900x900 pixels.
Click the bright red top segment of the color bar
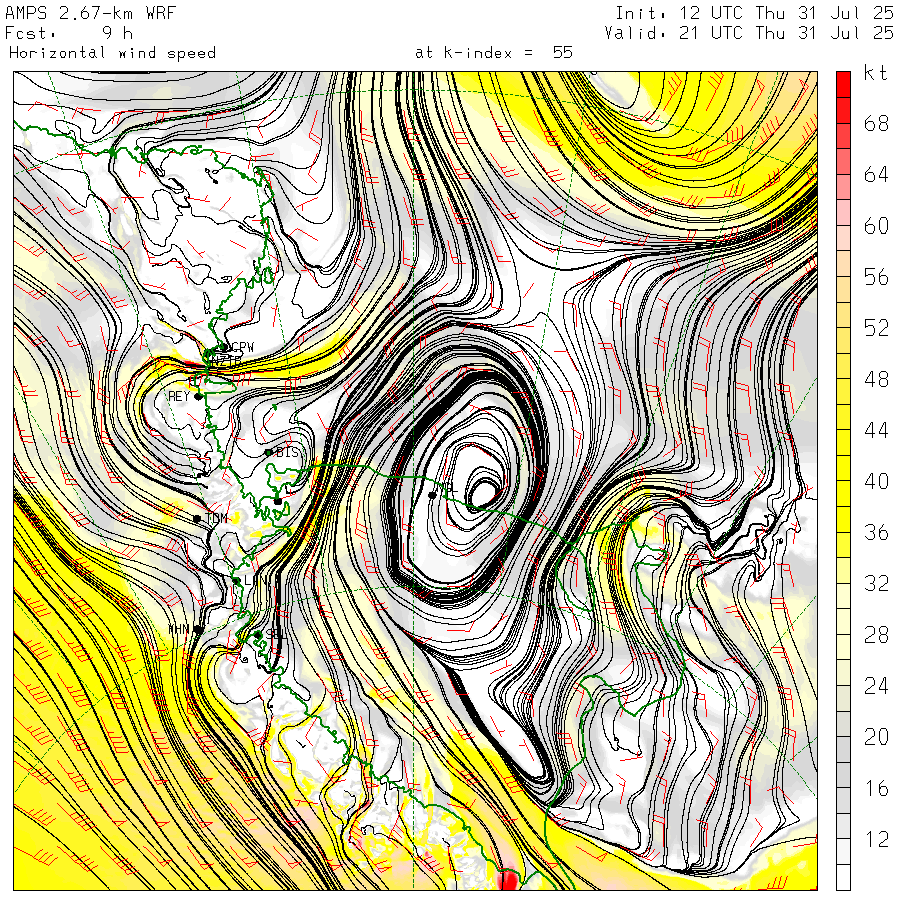(843, 84)
